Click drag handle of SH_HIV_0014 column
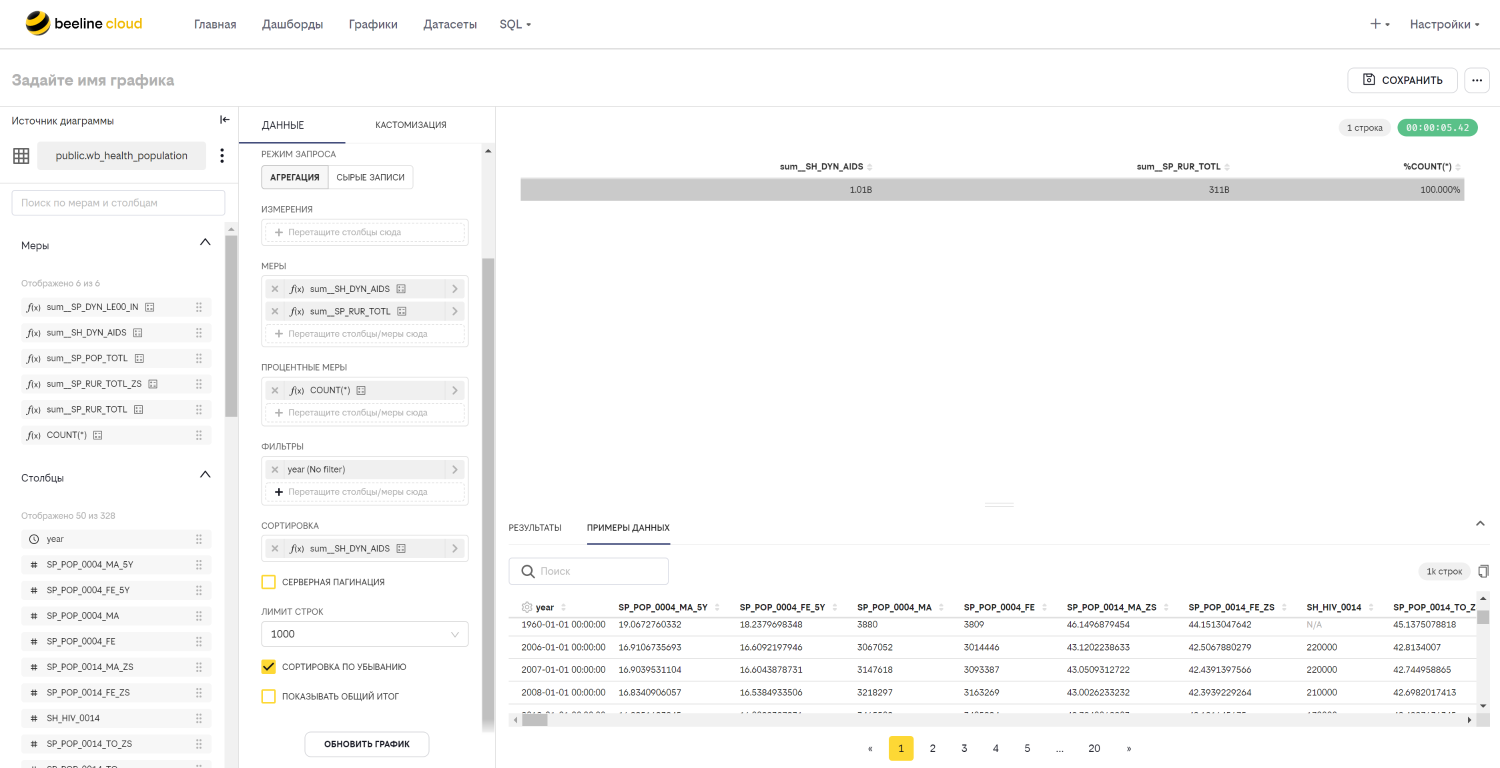 [x=199, y=718]
